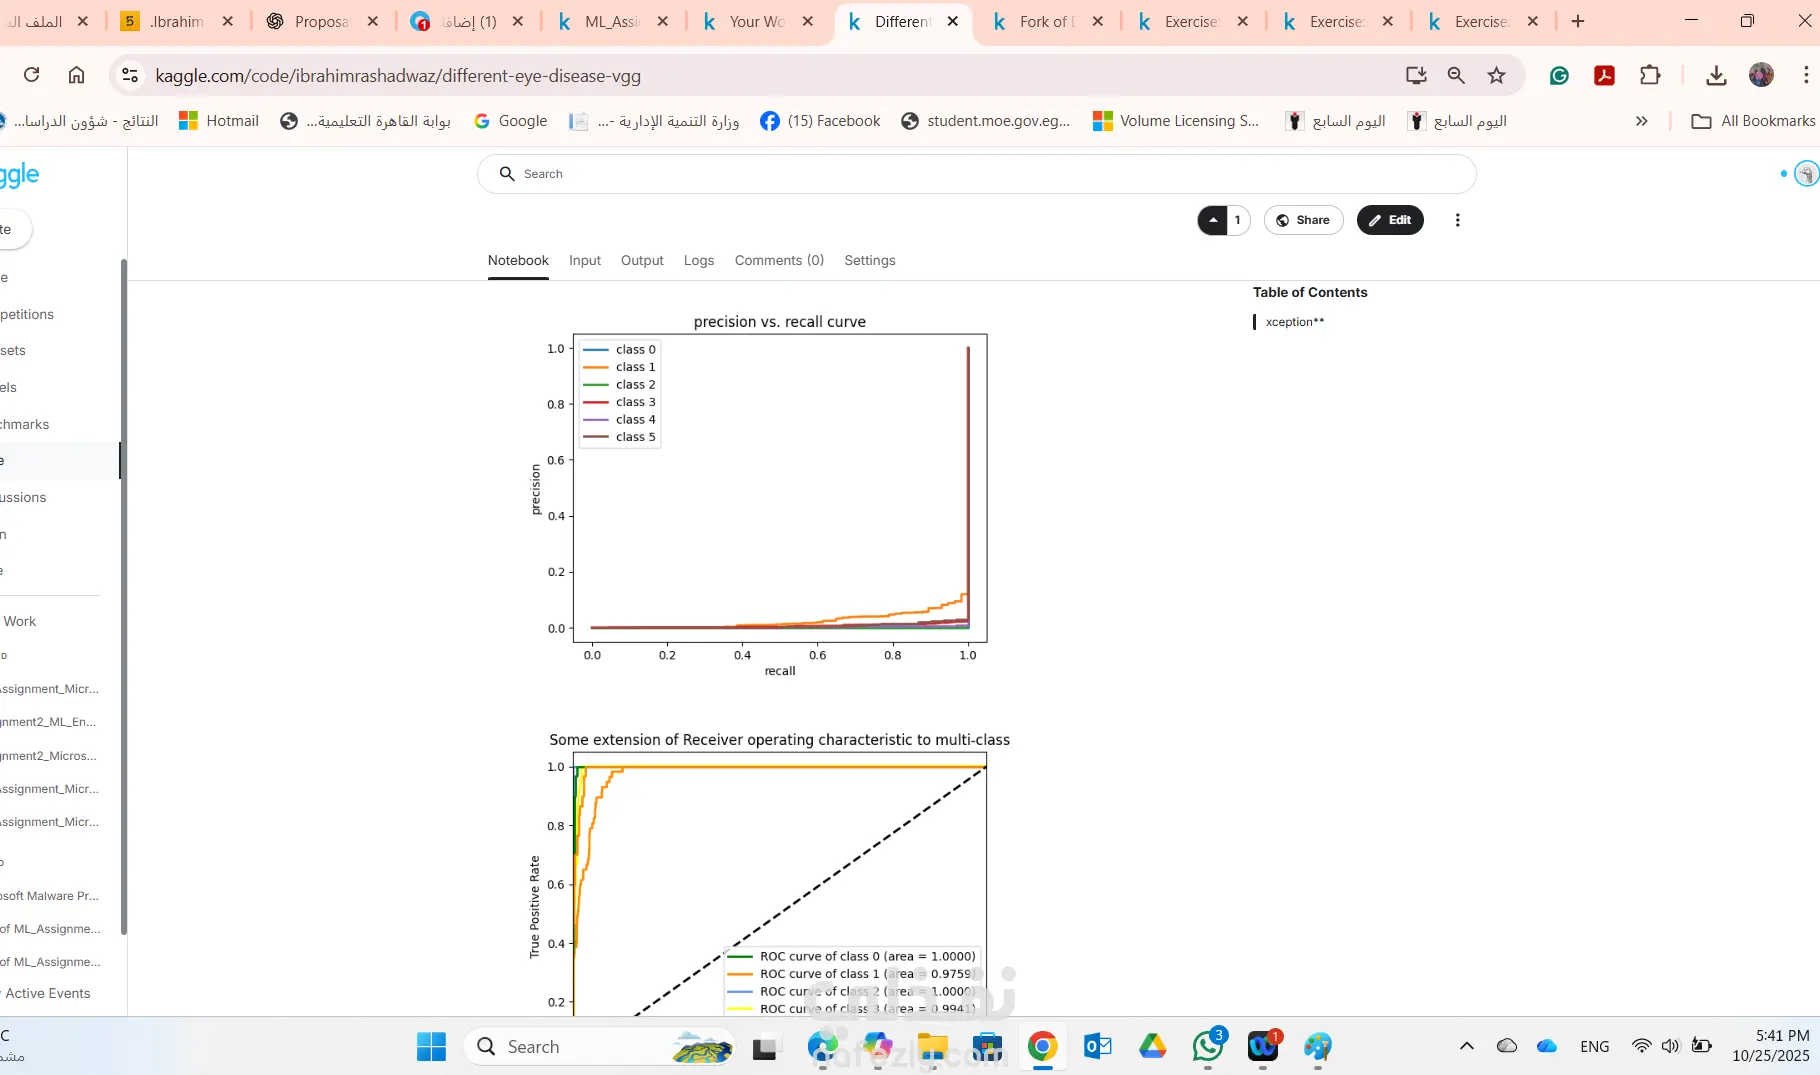The height and width of the screenshot is (1075, 1820).
Task: Open the Chrome profile avatar
Action: click(x=1761, y=75)
